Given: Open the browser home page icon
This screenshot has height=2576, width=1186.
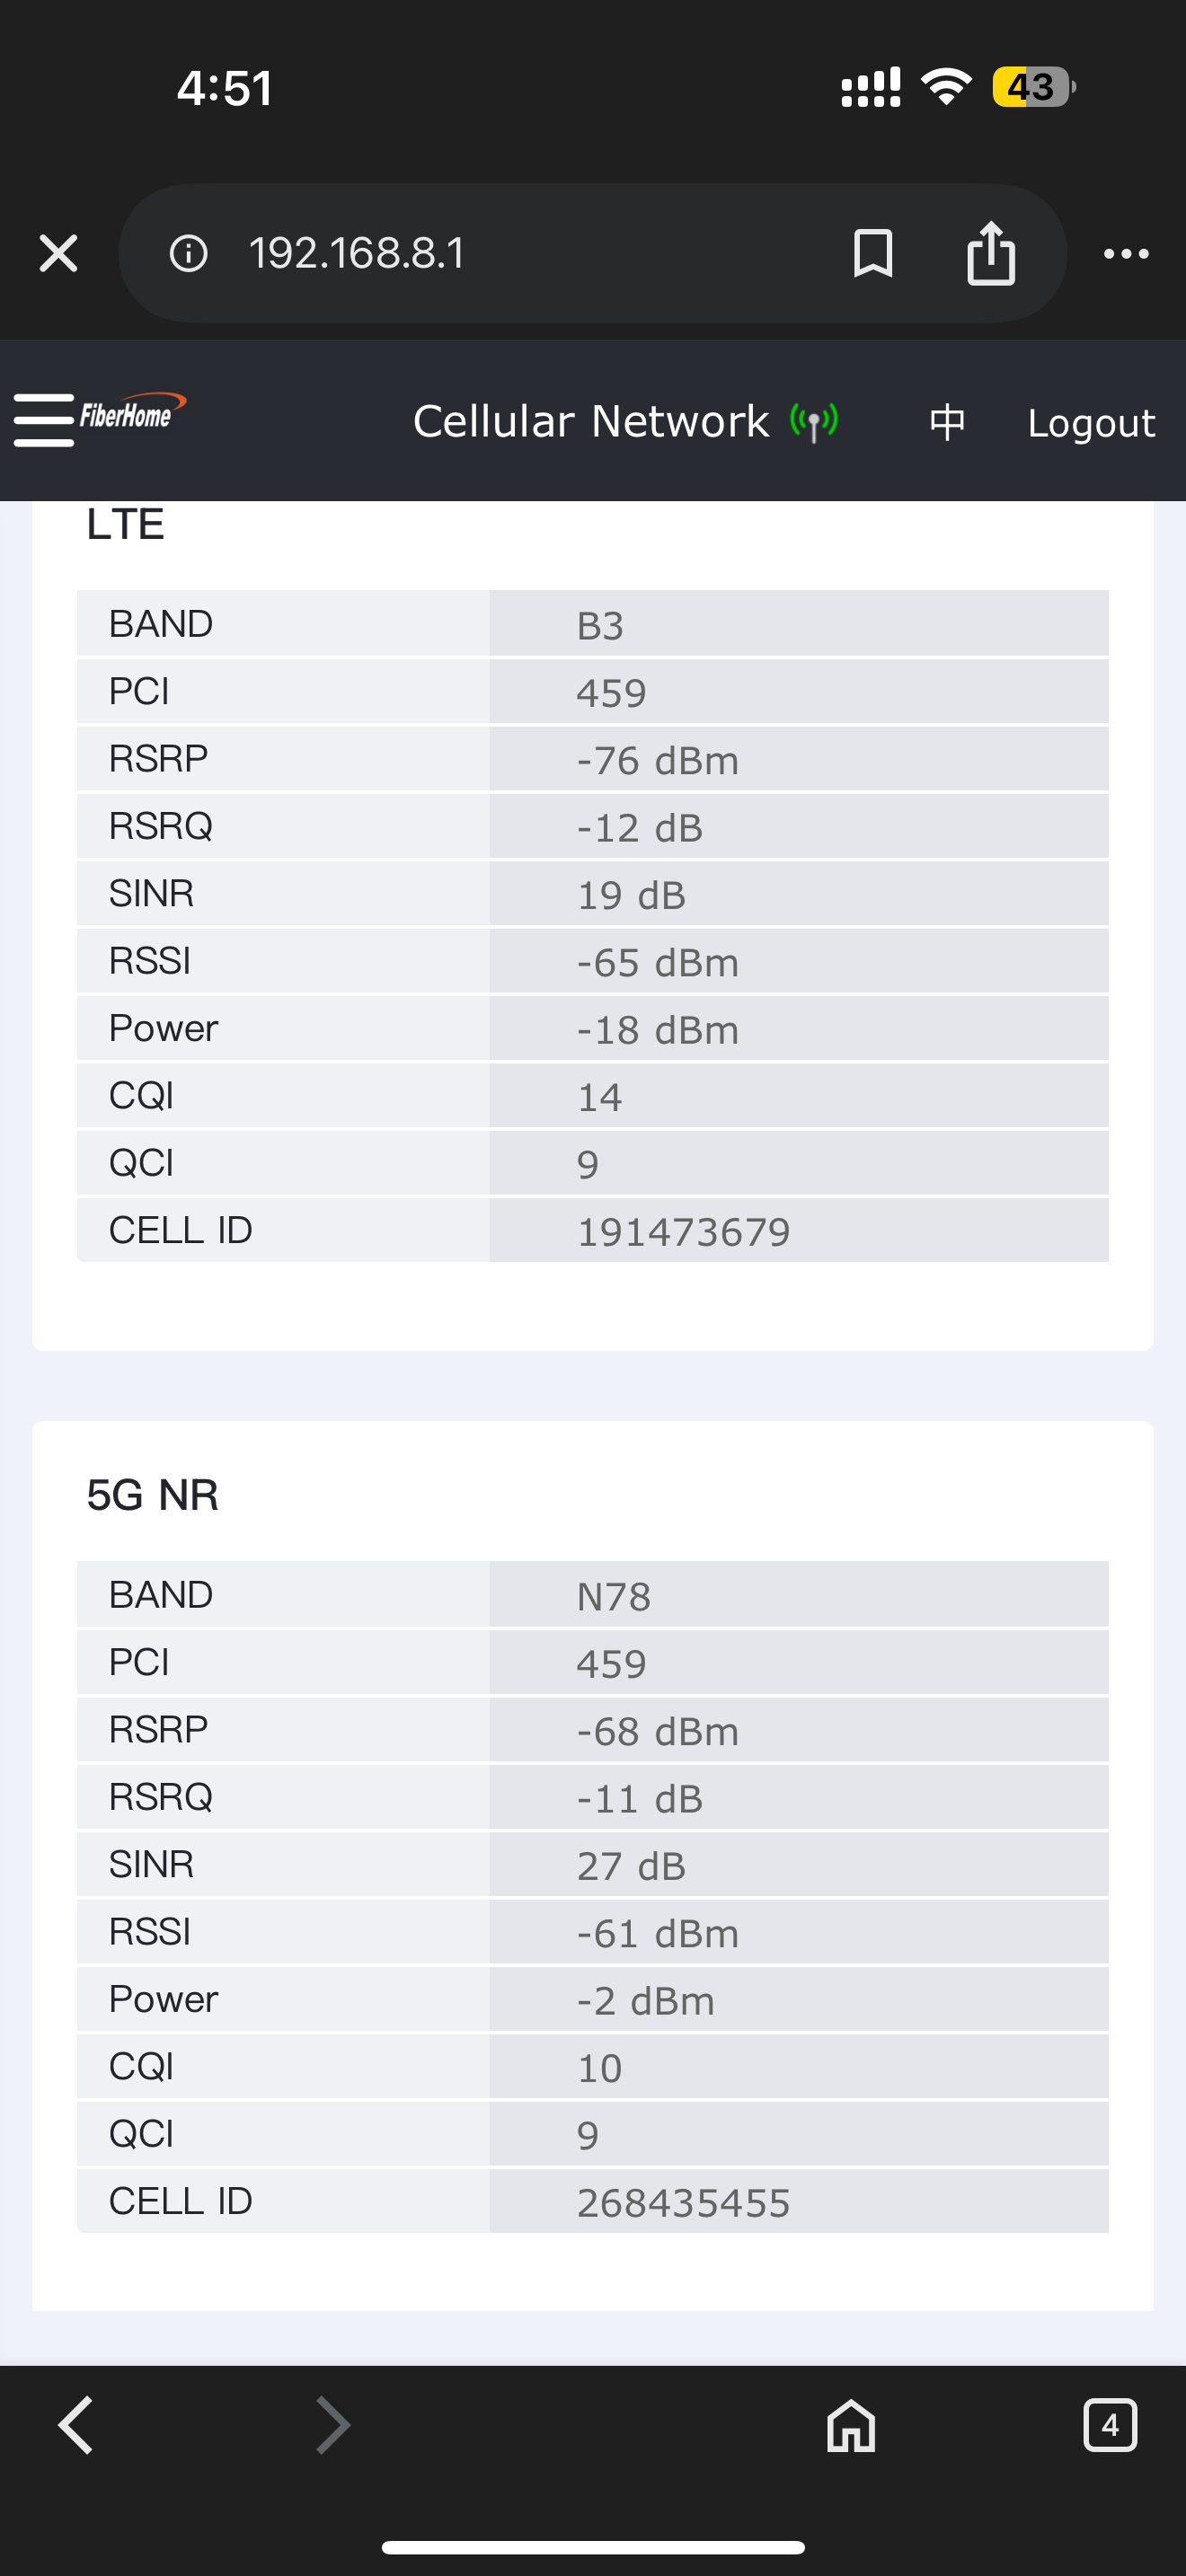Looking at the screenshot, I should [851, 2425].
